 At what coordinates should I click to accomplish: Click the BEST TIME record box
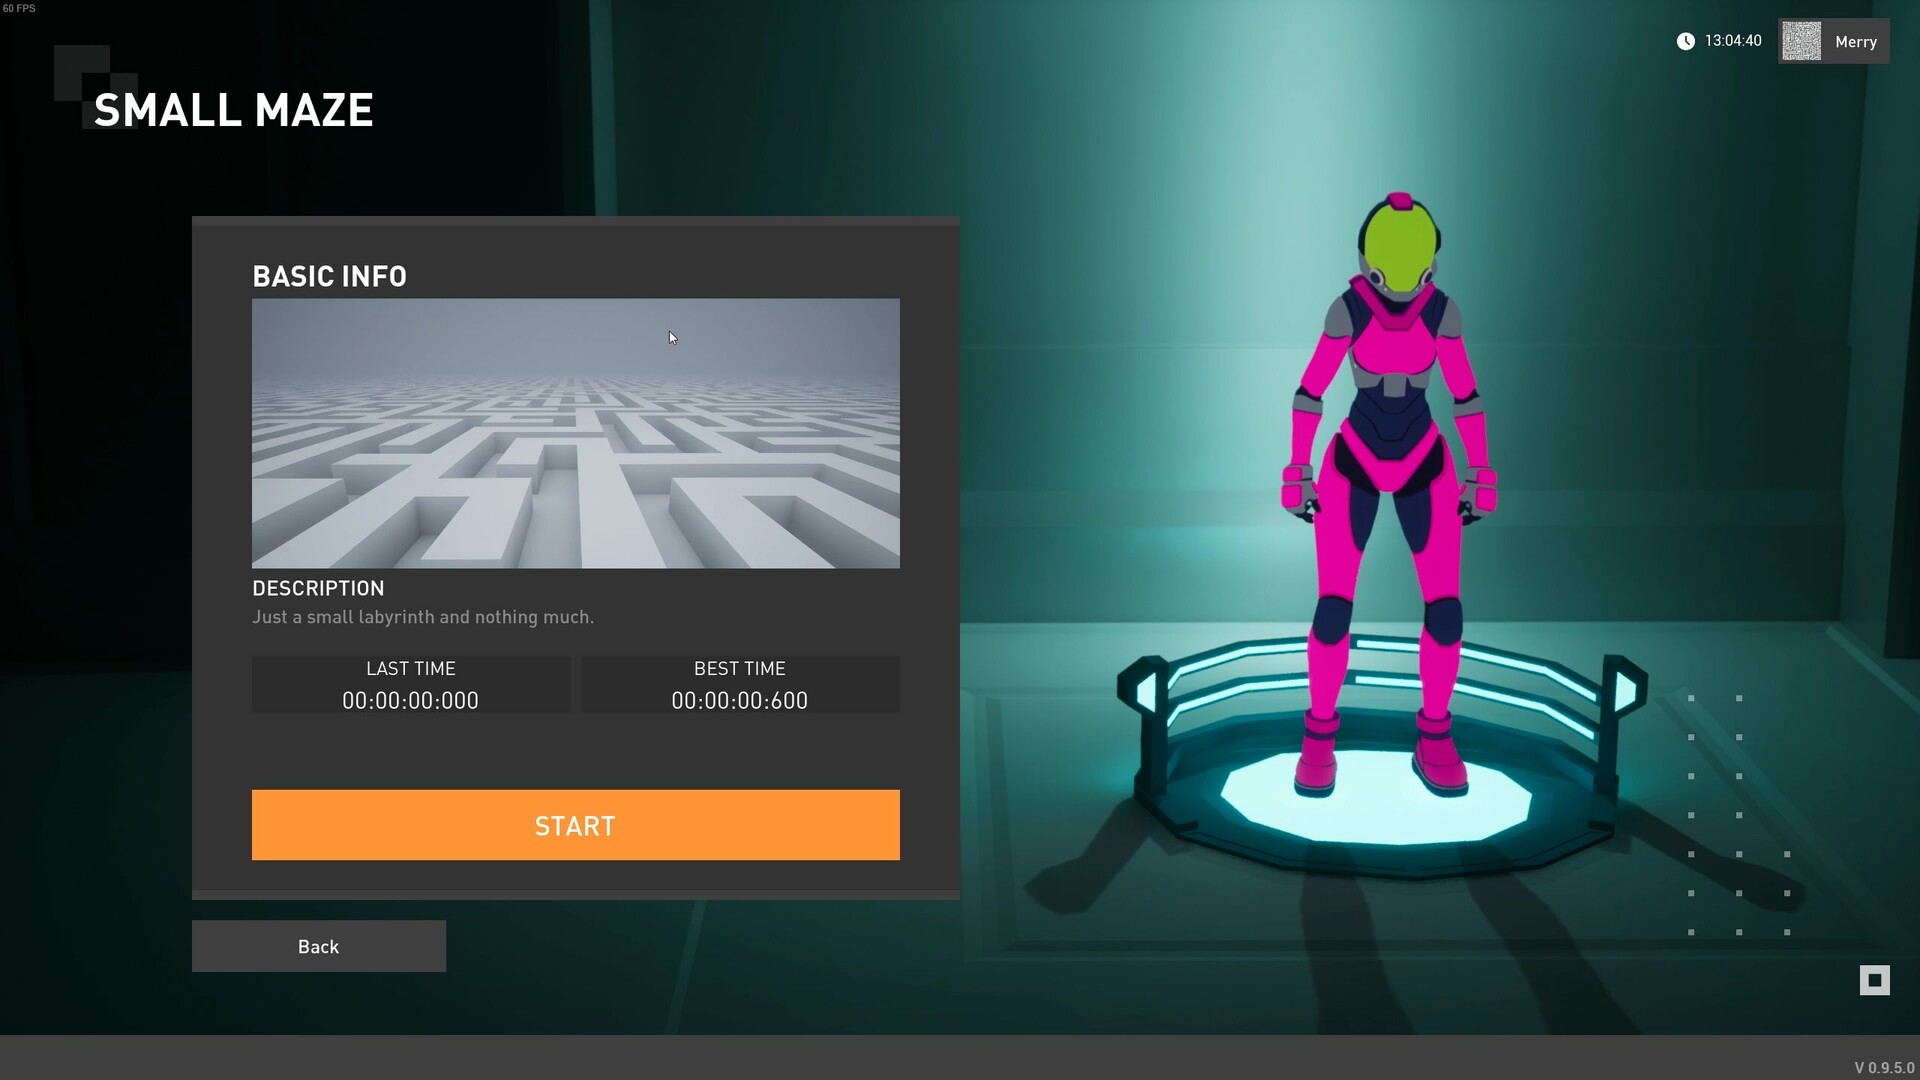[740, 685]
